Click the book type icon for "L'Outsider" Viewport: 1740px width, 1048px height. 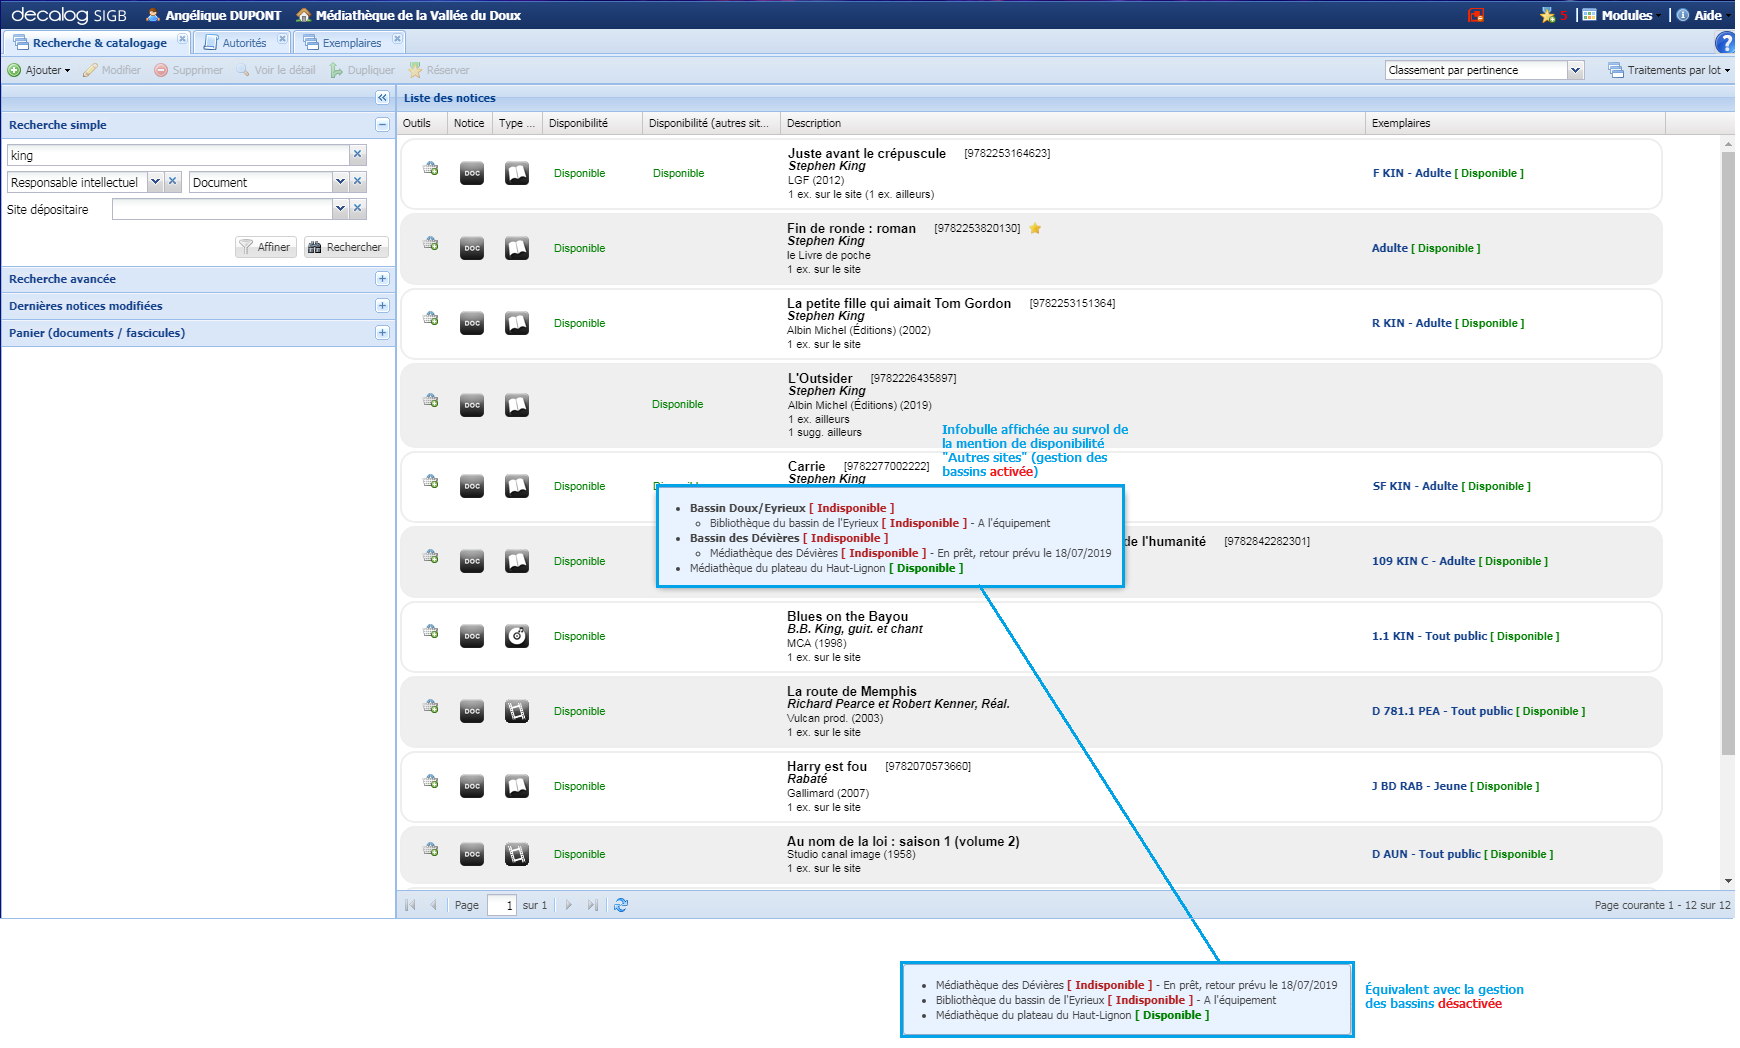[516, 405]
